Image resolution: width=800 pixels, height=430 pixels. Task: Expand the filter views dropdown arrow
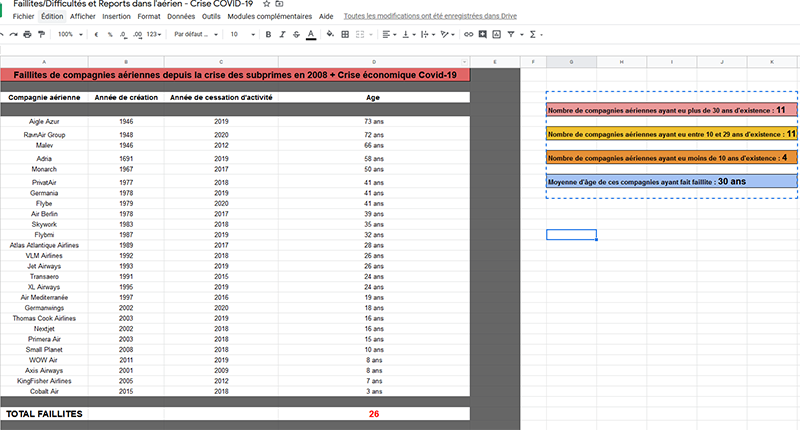522,35
